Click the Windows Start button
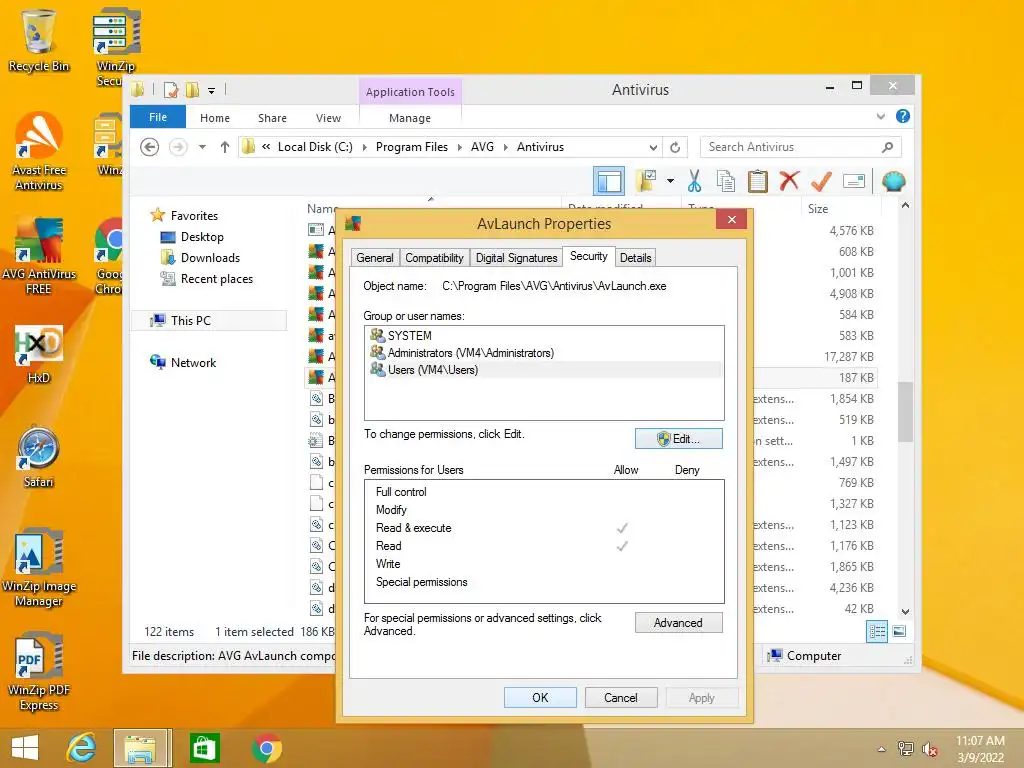1024x768 pixels. coord(25,748)
